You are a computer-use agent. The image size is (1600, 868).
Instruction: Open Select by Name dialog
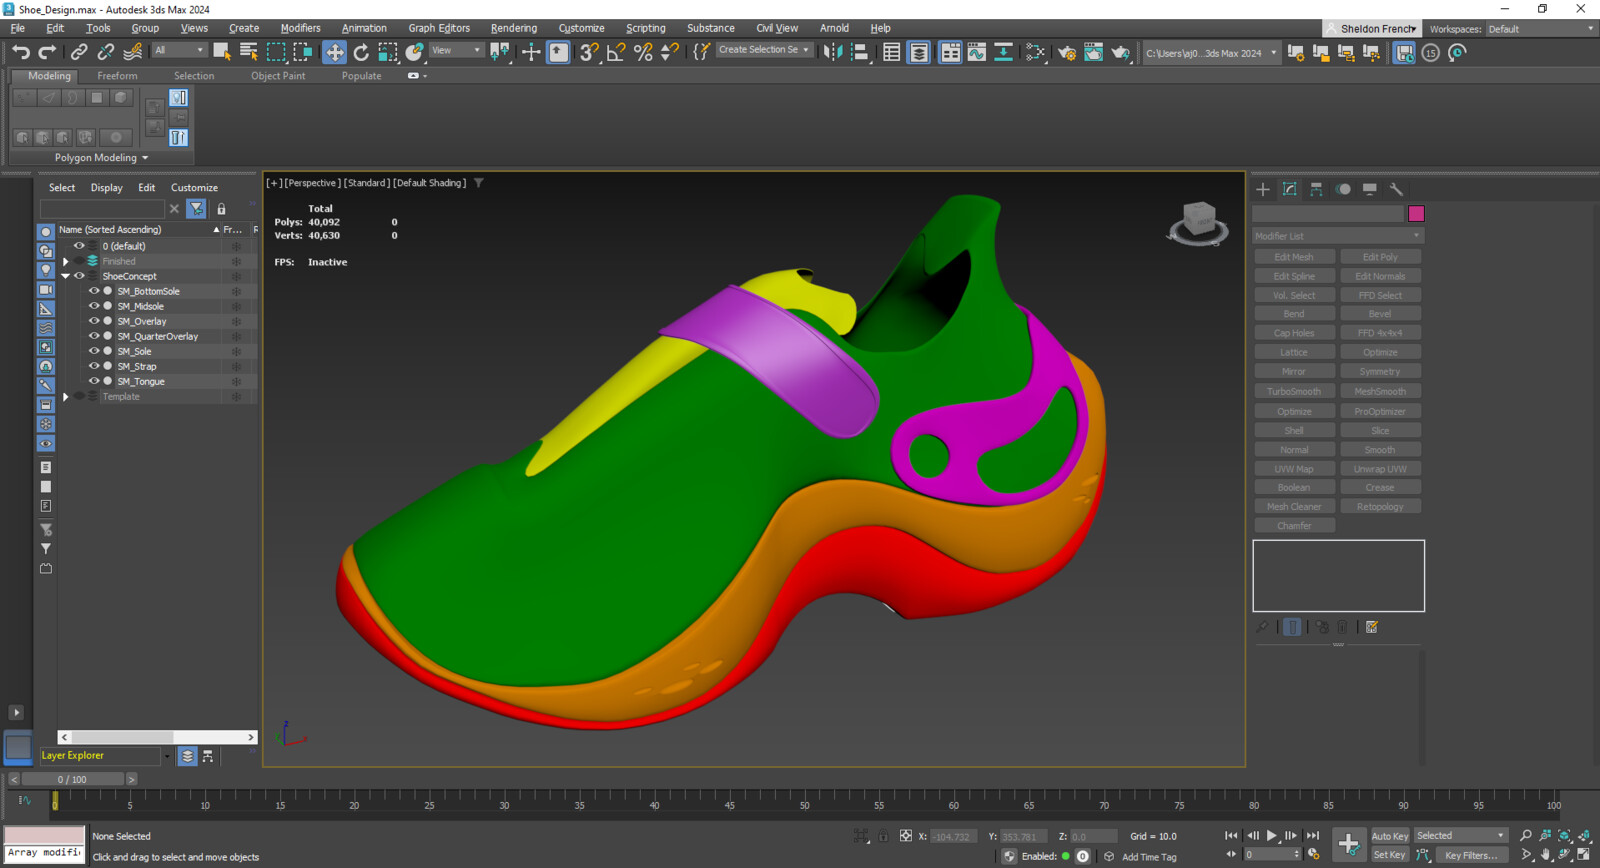click(x=249, y=52)
